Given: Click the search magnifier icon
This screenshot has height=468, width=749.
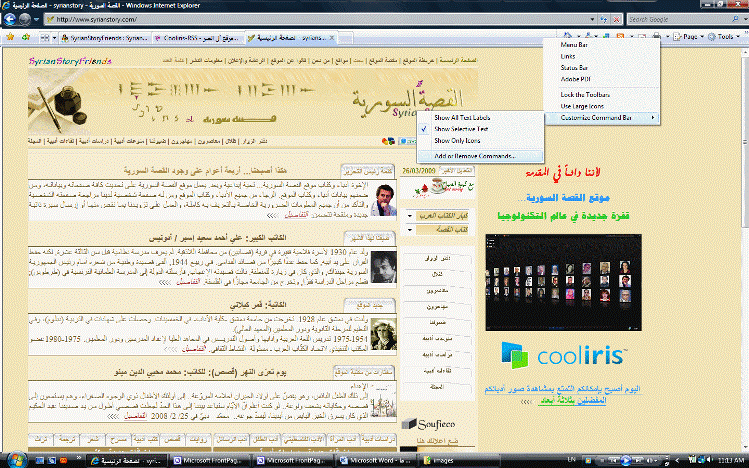Looking at the screenshot, I should pos(735,19).
